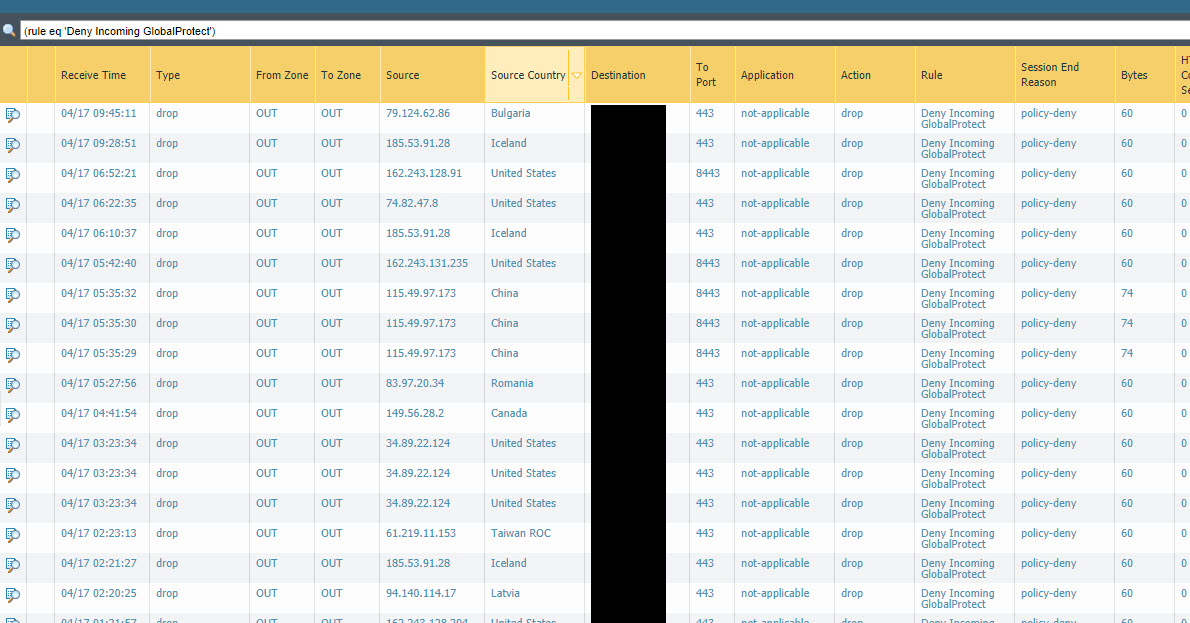Click into the log filter query field

point(605,31)
